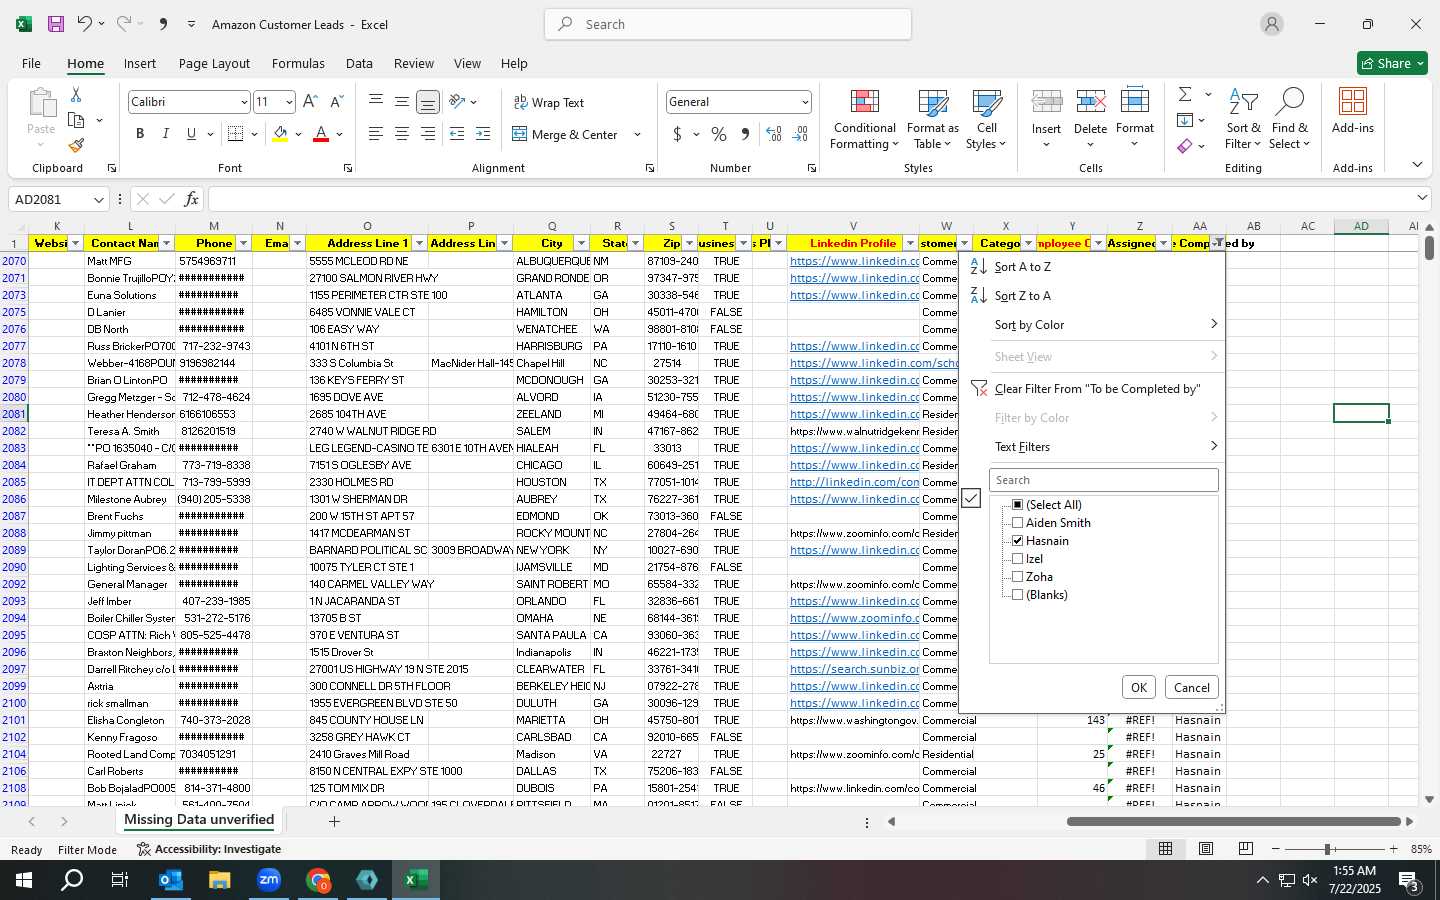Open the Font size dropdown
Viewport: 1440px width, 900px height.
[289, 102]
